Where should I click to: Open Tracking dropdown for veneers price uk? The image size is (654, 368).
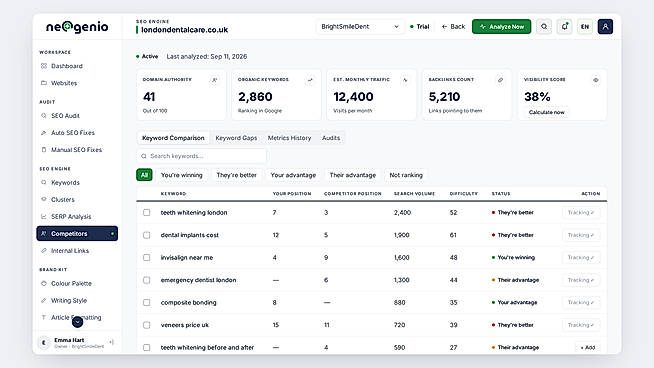tap(581, 325)
